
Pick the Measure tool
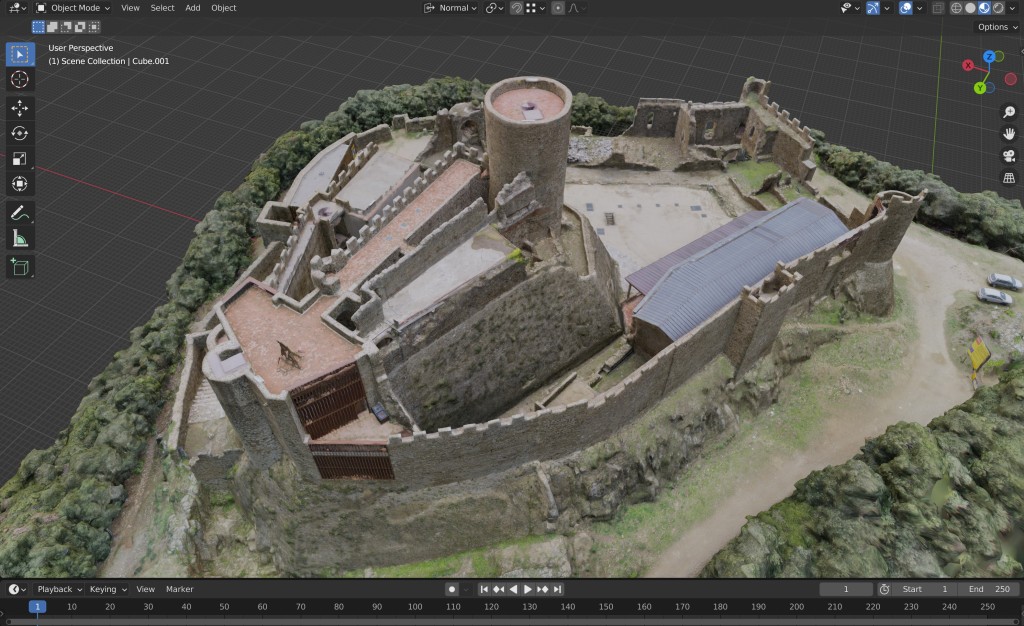[20, 238]
